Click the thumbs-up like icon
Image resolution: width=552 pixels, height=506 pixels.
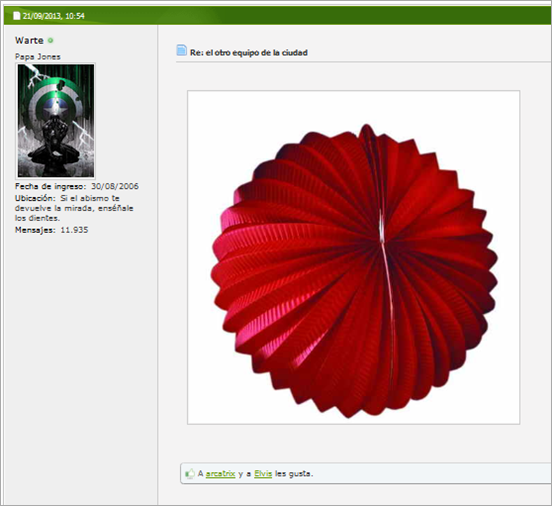tap(190, 473)
